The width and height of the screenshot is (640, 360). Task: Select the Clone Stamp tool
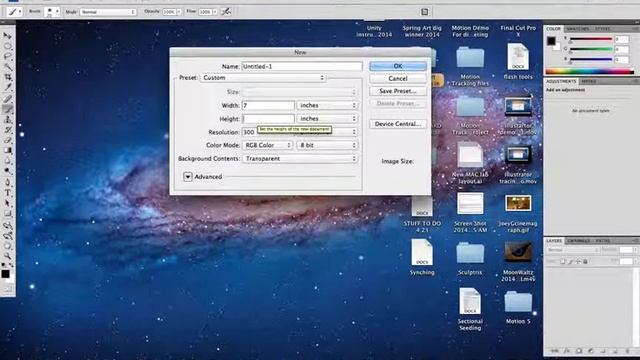[x=7, y=120]
